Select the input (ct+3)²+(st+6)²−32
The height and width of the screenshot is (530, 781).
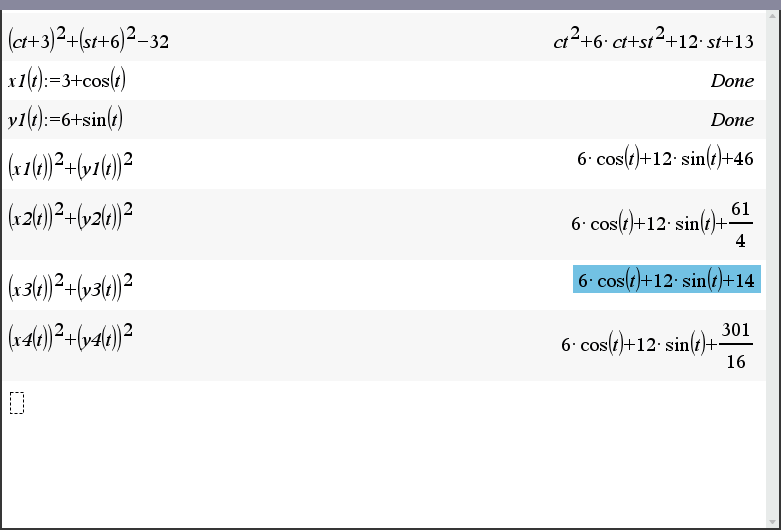[88, 40]
